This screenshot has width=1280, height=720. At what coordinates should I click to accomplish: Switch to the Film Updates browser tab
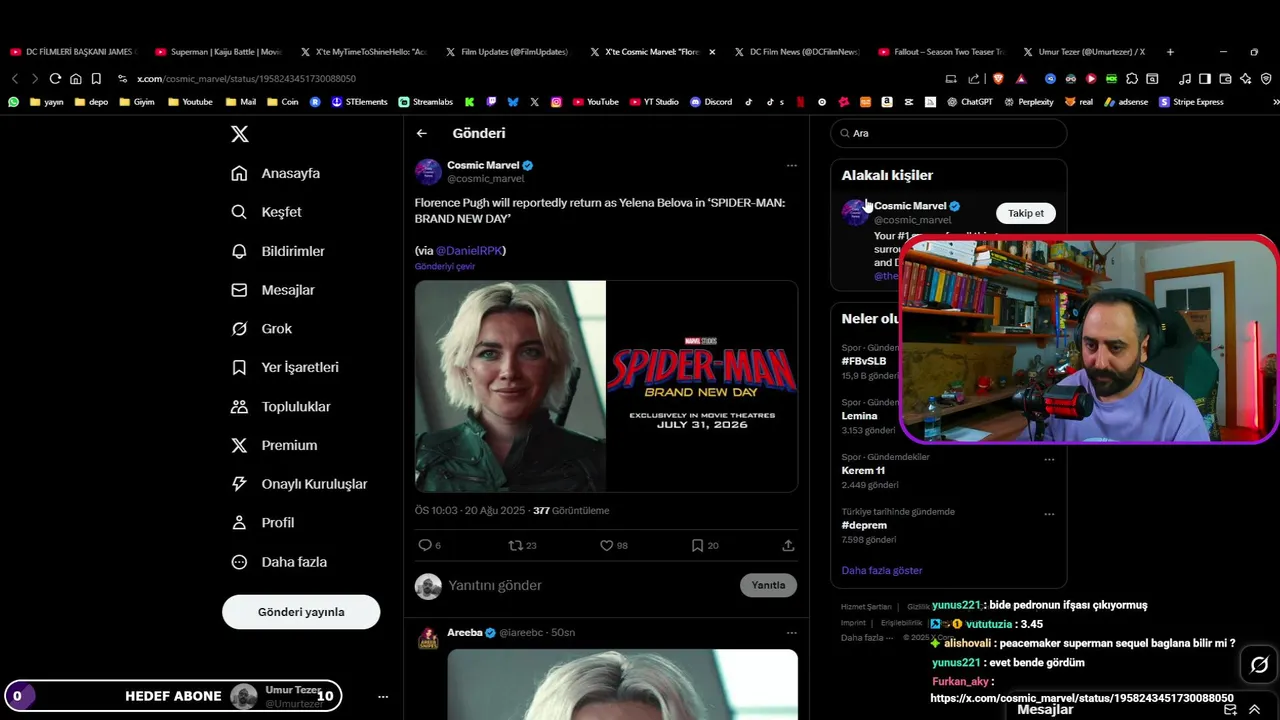(x=506, y=52)
